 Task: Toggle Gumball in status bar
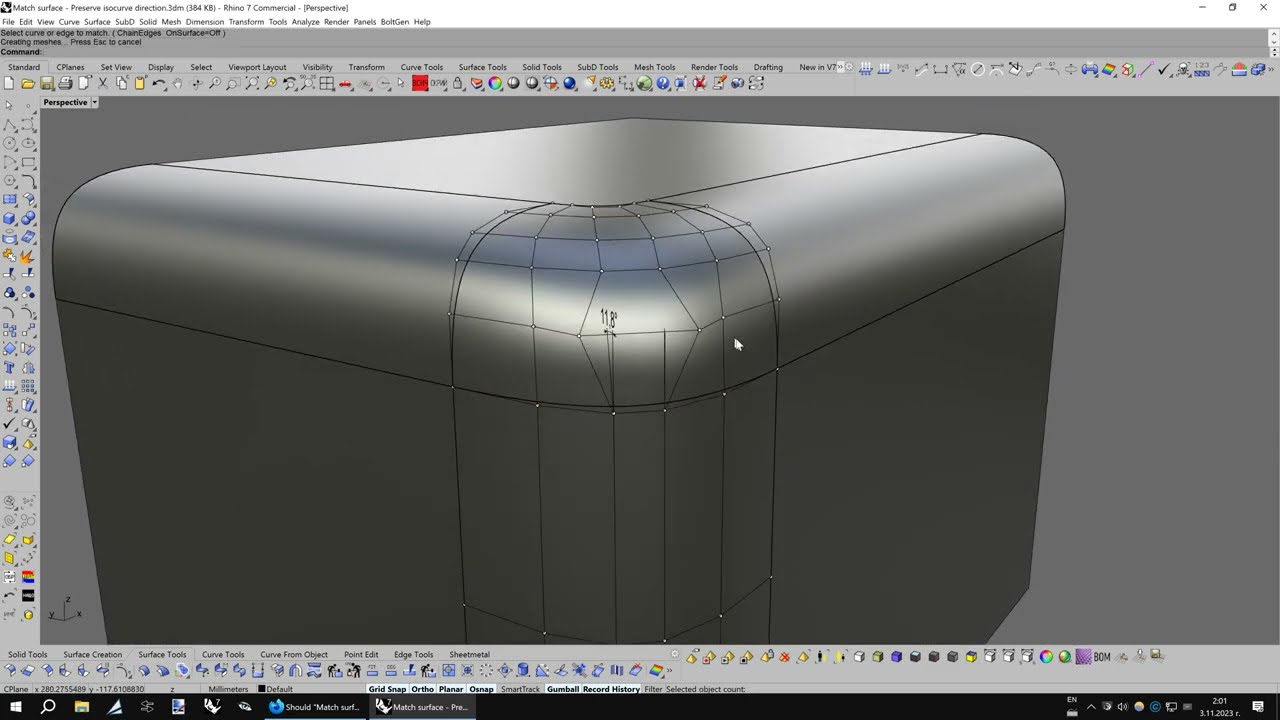(x=563, y=689)
